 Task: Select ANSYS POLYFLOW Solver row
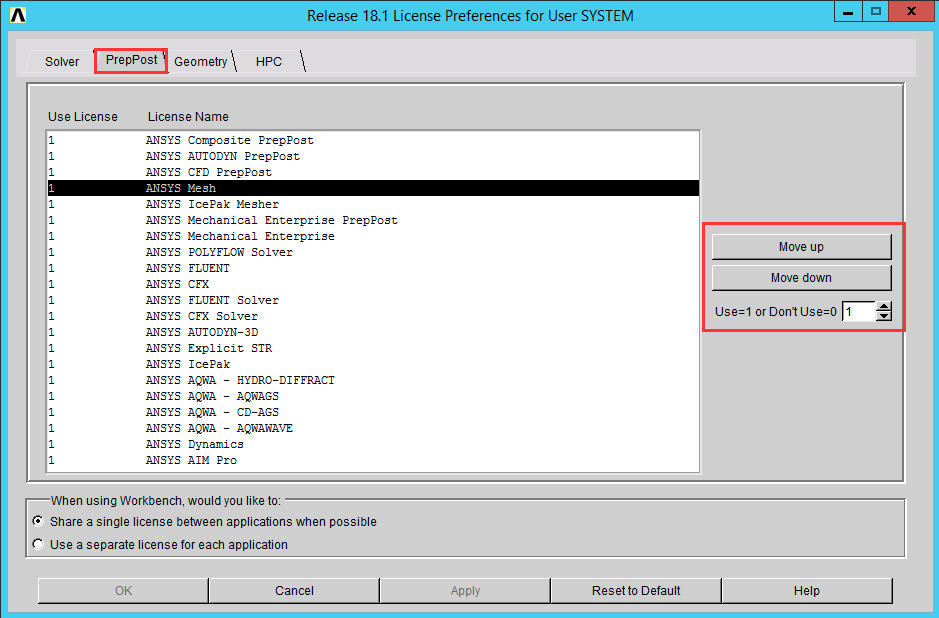coord(373,252)
